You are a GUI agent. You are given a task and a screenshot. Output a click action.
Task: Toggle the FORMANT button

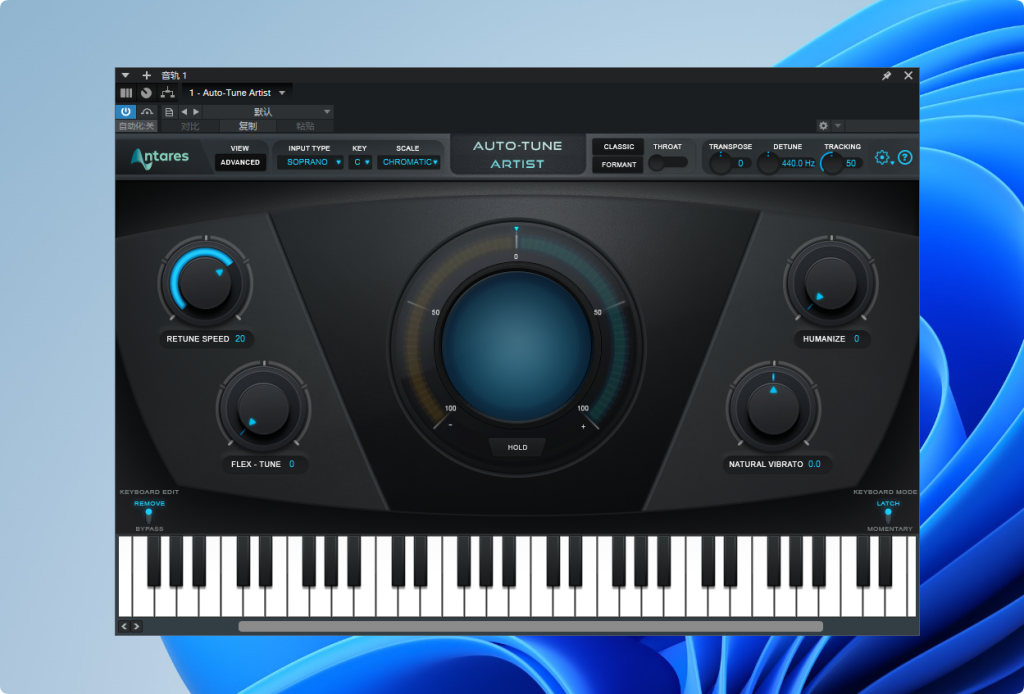[618, 165]
